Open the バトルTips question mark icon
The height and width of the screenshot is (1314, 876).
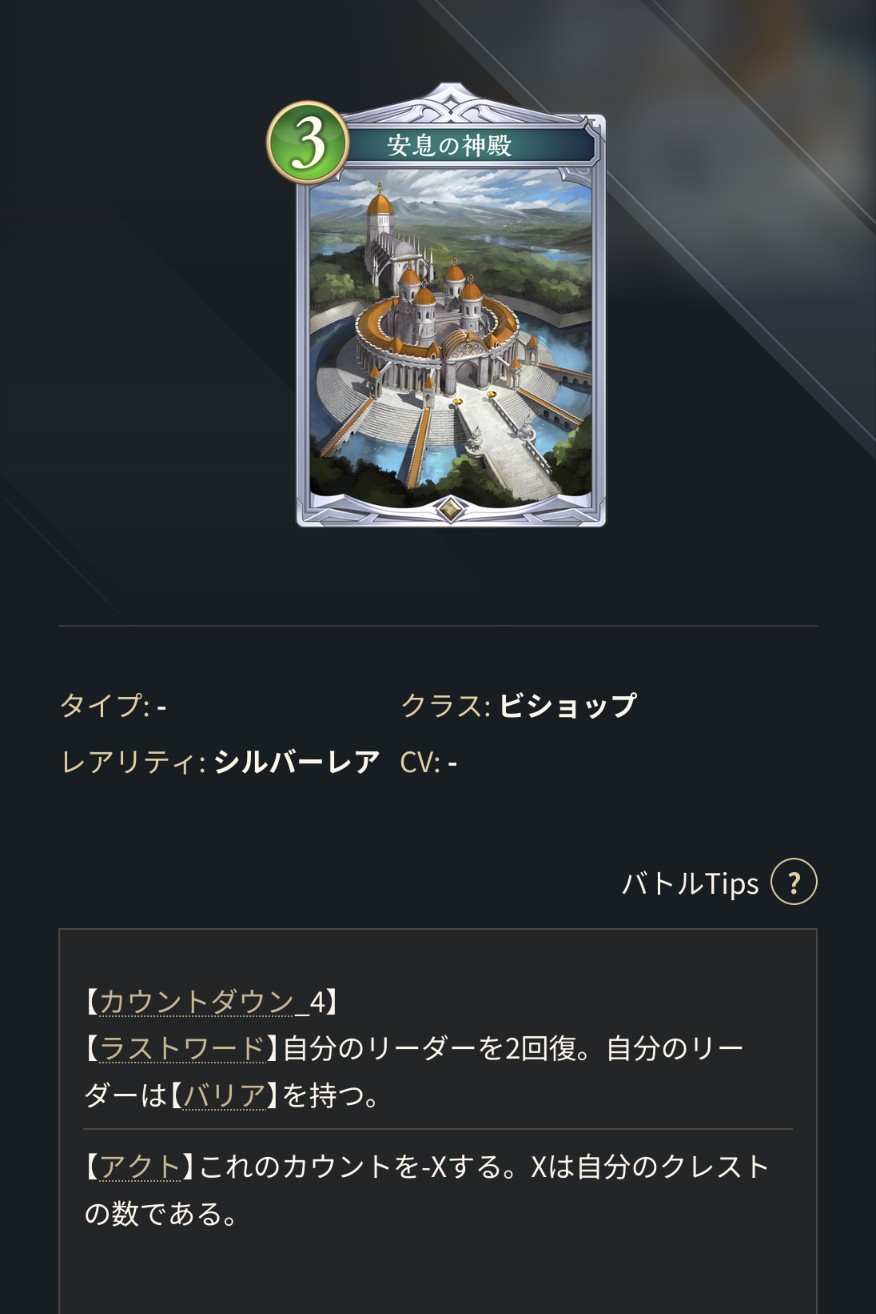tap(794, 882)
